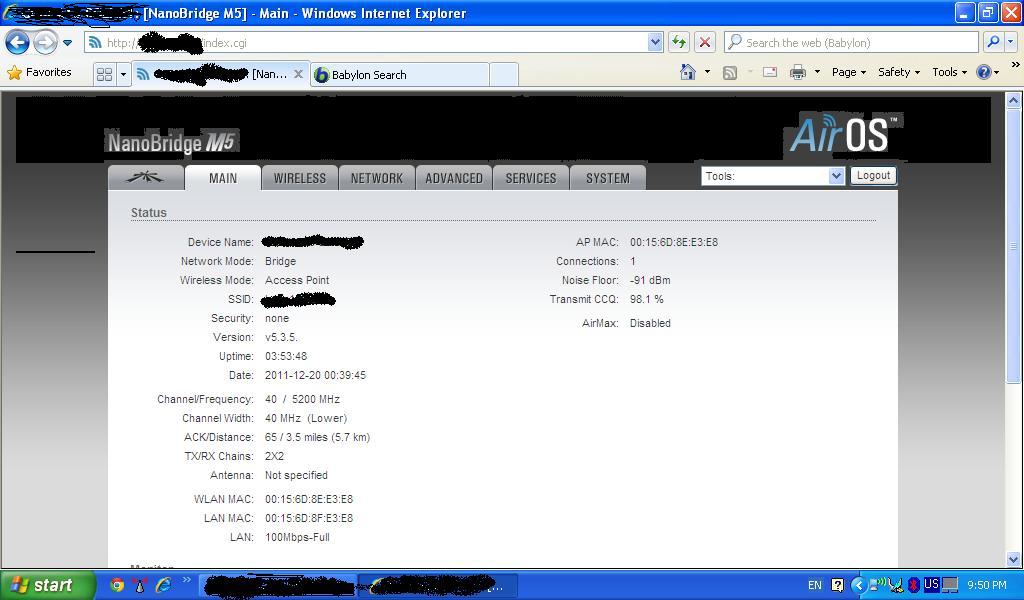Launch Chrome from the quick launch bar

117,585
